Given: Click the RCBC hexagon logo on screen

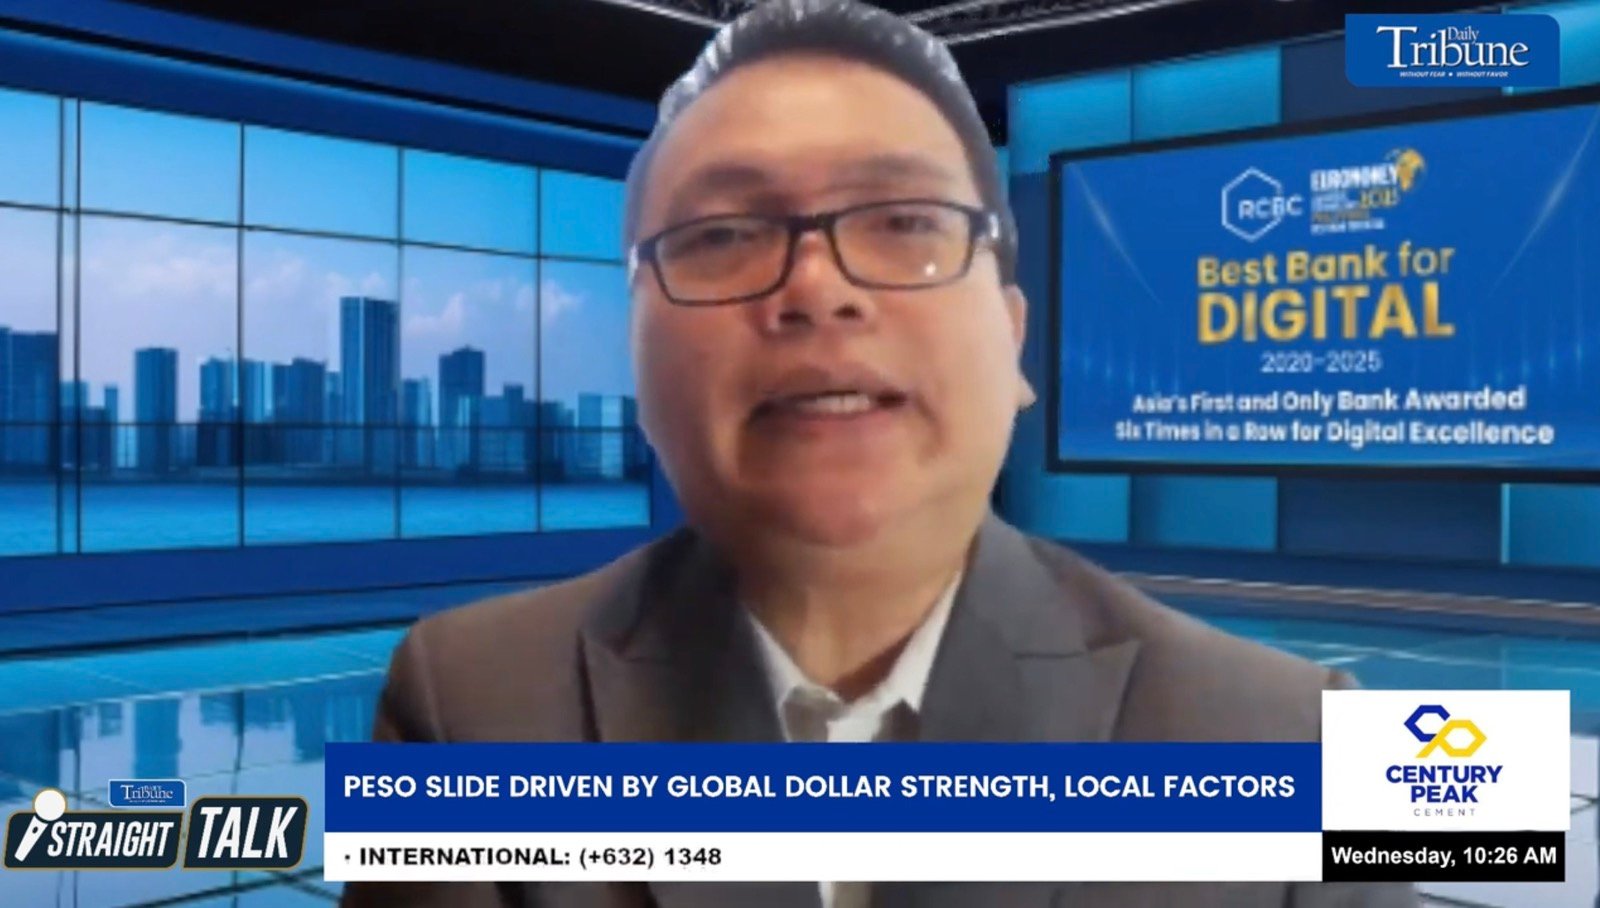Looking at the screenshot, I should coord(1262,205).
